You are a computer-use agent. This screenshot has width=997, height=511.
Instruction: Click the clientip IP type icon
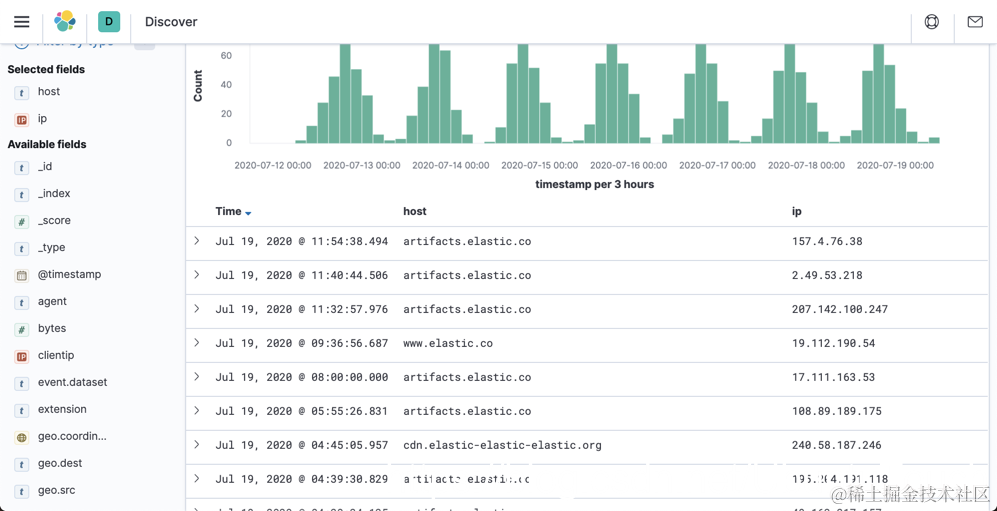[22, 356]
